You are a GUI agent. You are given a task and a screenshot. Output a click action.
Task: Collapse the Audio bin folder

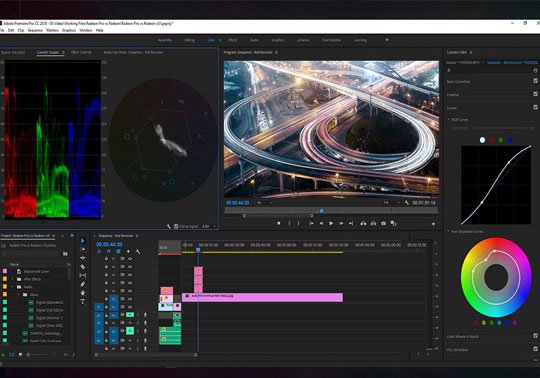pos(13,287)
